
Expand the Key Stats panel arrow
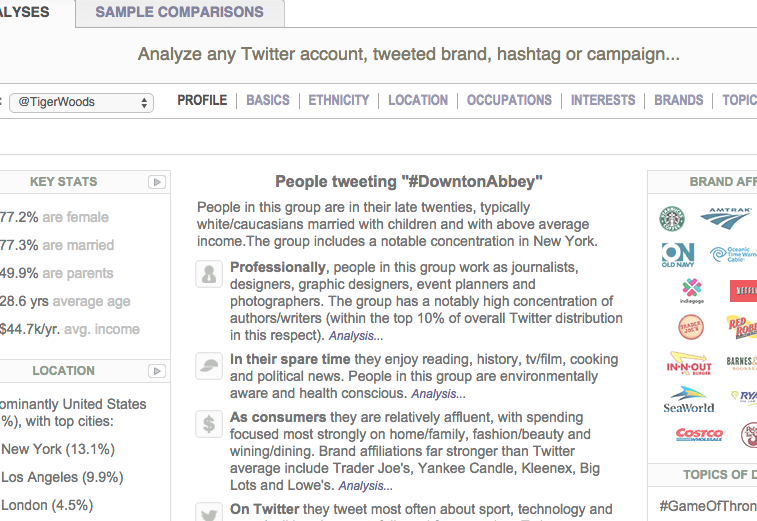coord(156,182)
